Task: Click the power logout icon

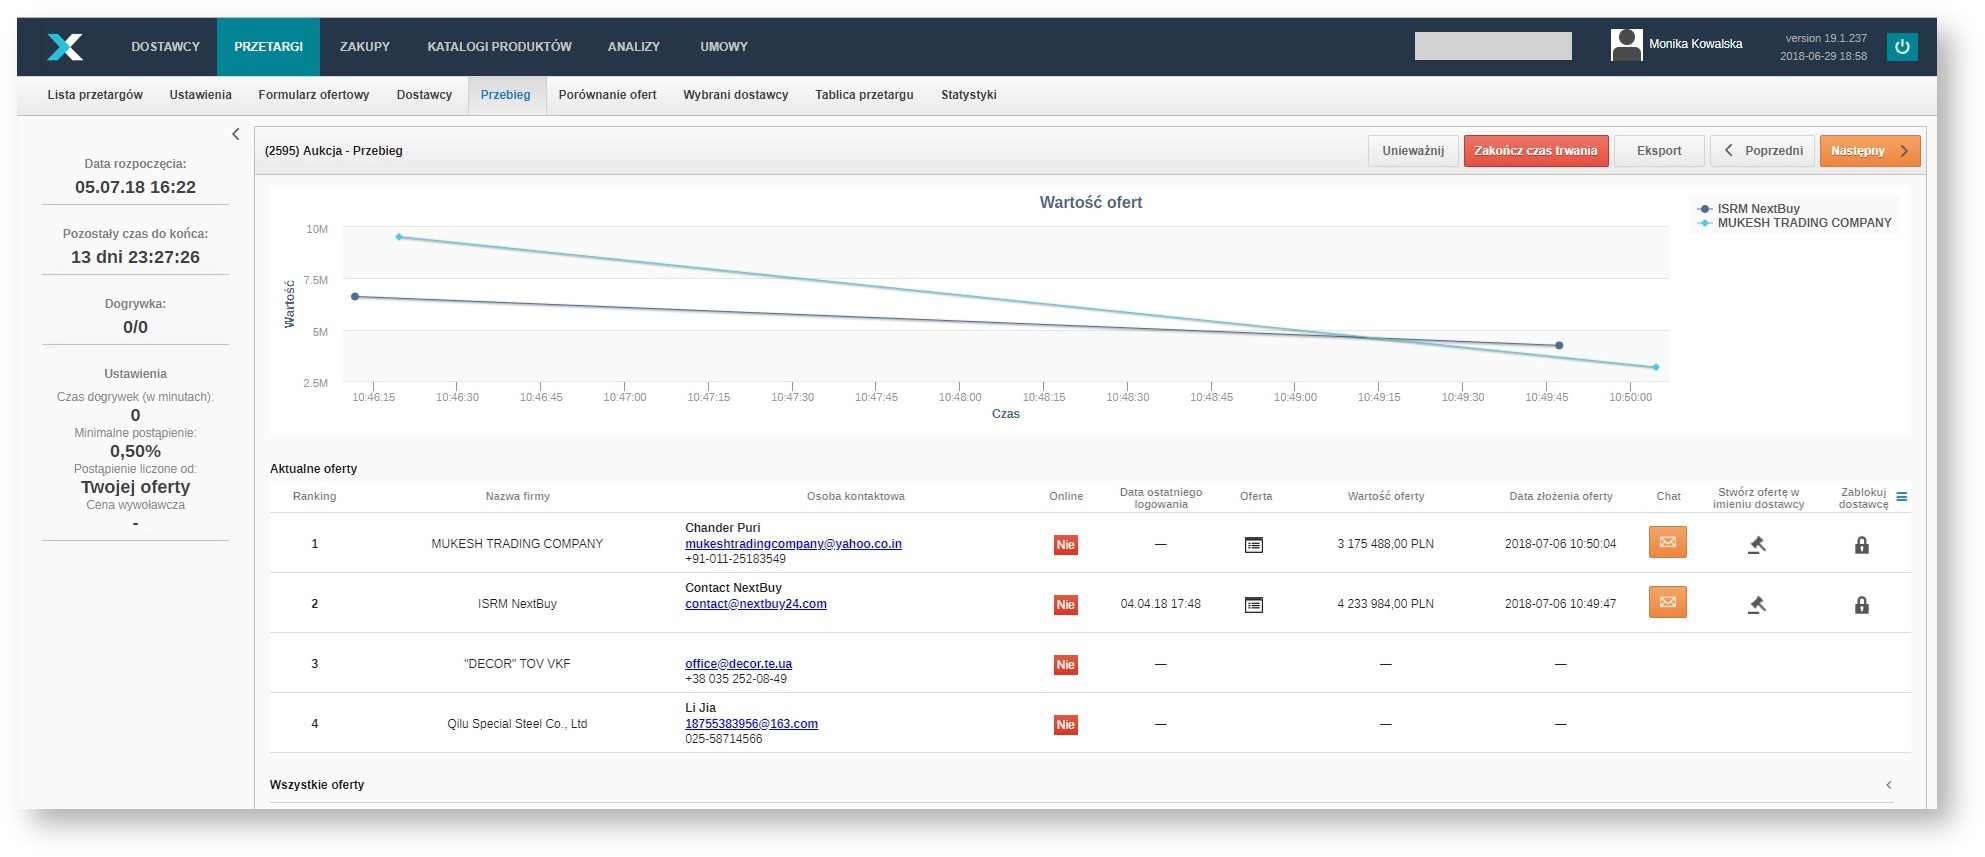Action: pos(1901,47)
